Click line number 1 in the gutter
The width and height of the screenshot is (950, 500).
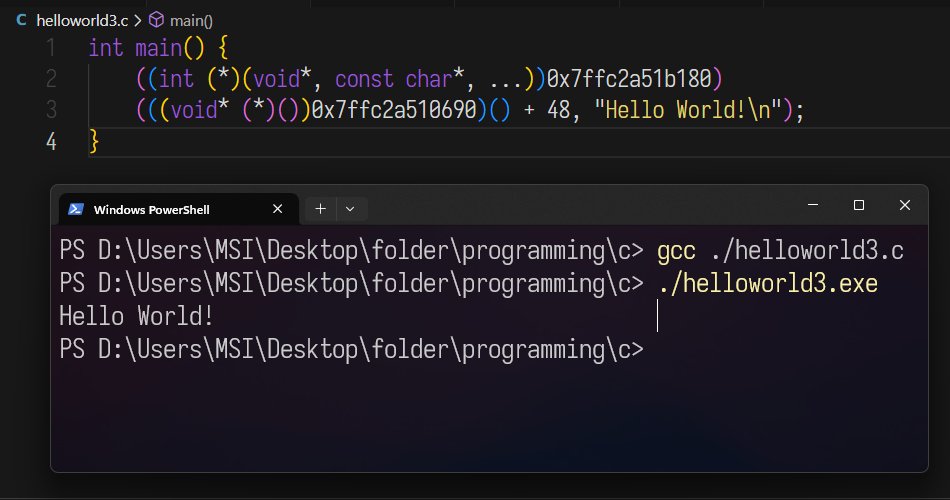[51, 48]
